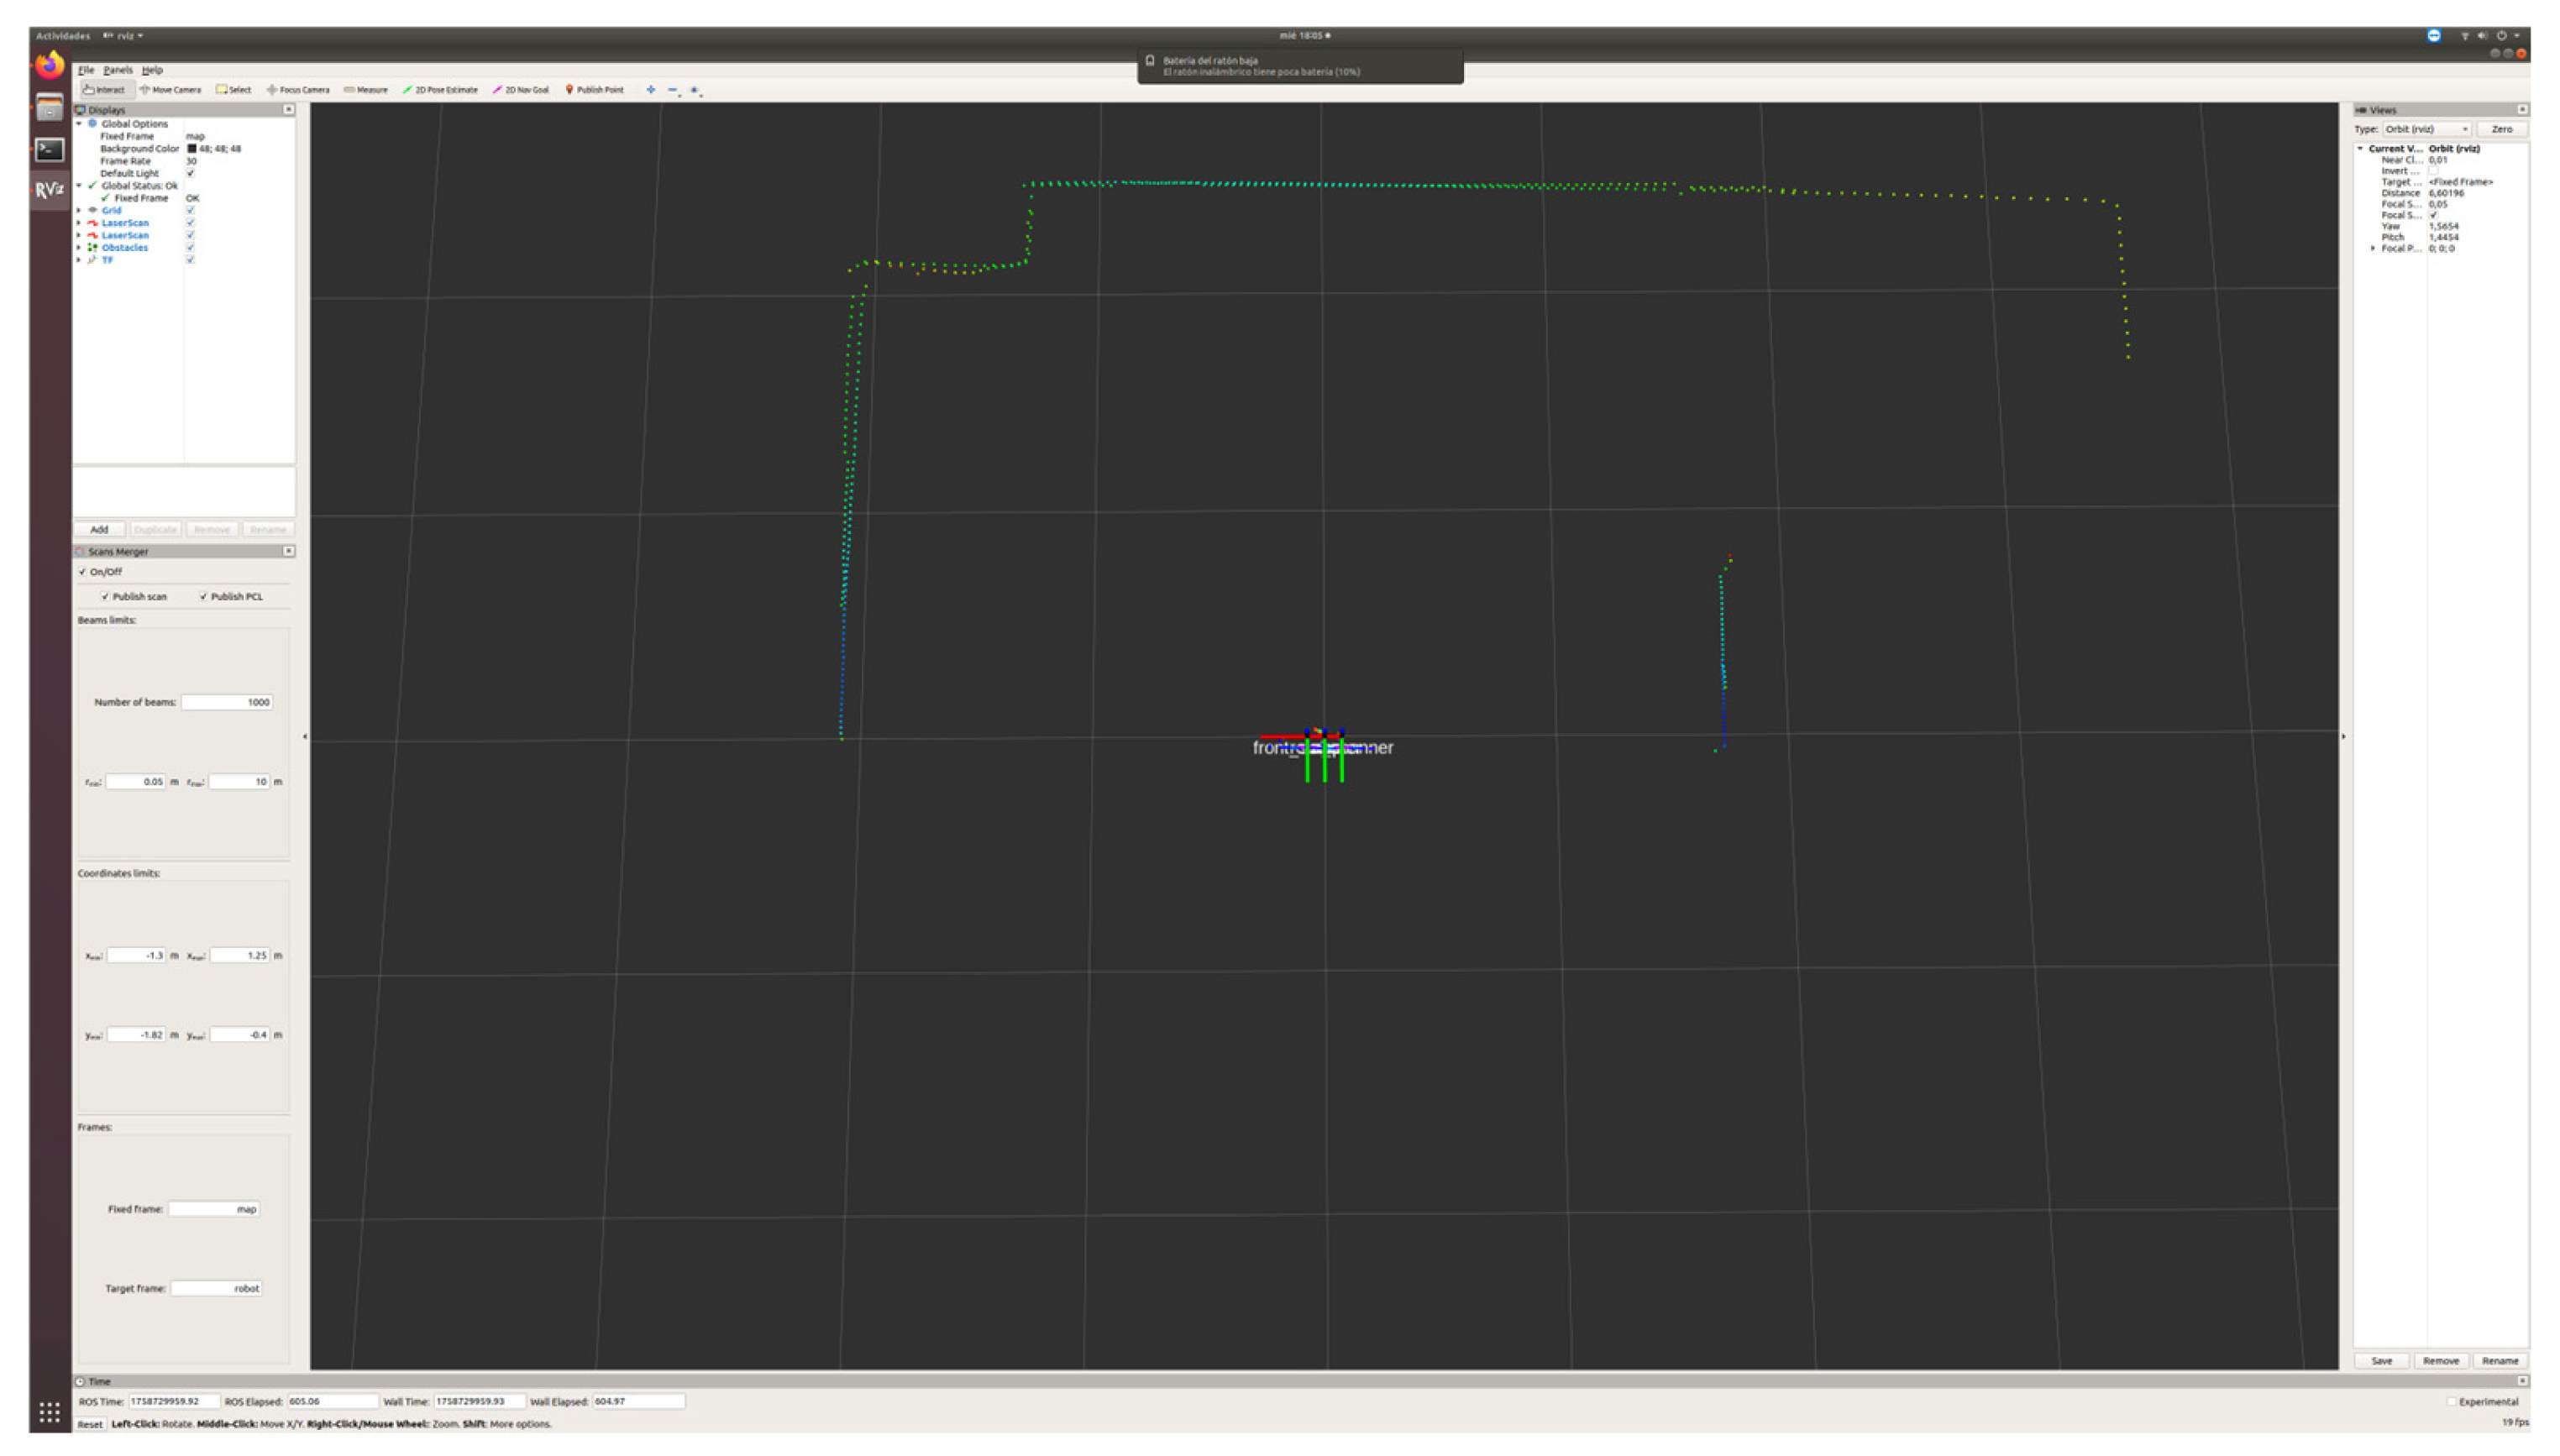Click the Focus Camera tool
Screen dimensions: 2560x1456
tap(298, 90)
